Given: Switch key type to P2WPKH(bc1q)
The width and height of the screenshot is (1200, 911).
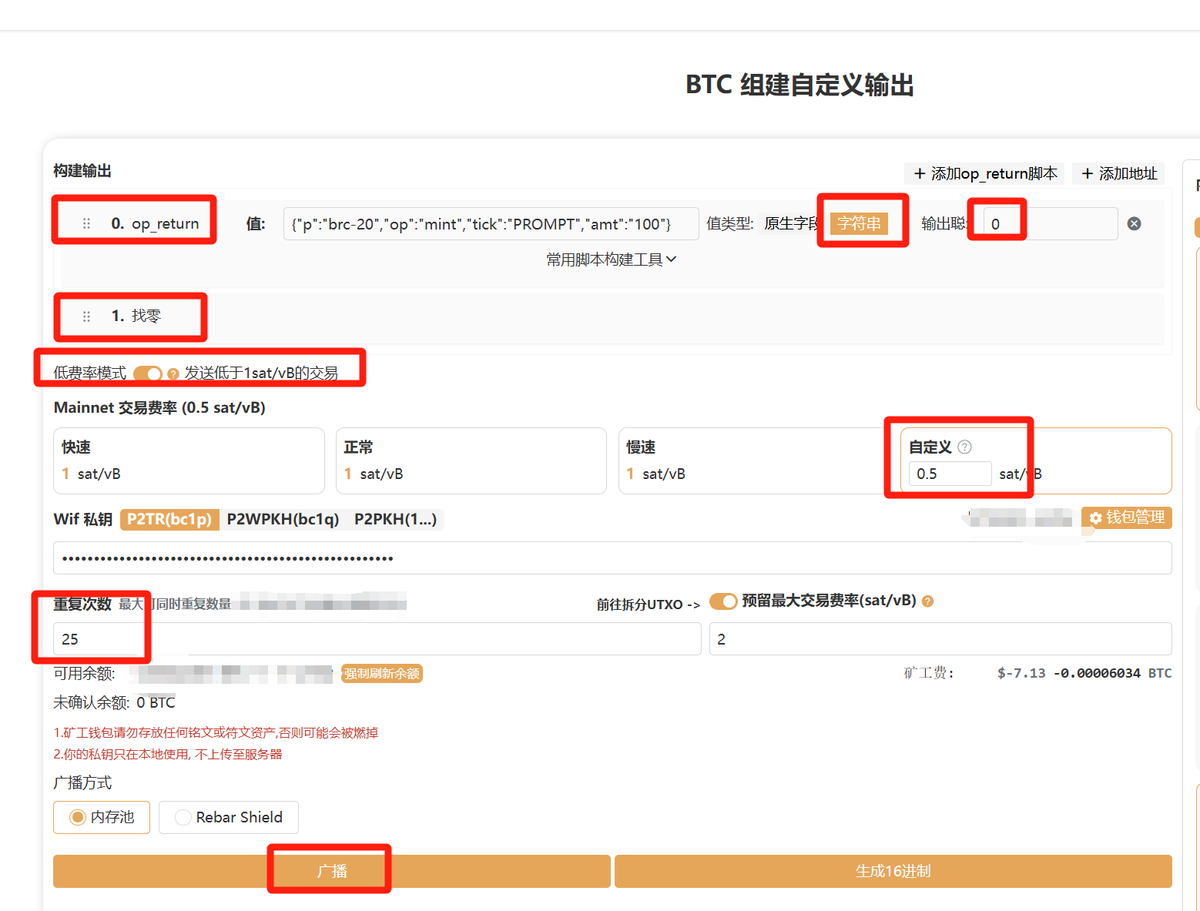Looking at the screenshot, I should tap(283, 519).
